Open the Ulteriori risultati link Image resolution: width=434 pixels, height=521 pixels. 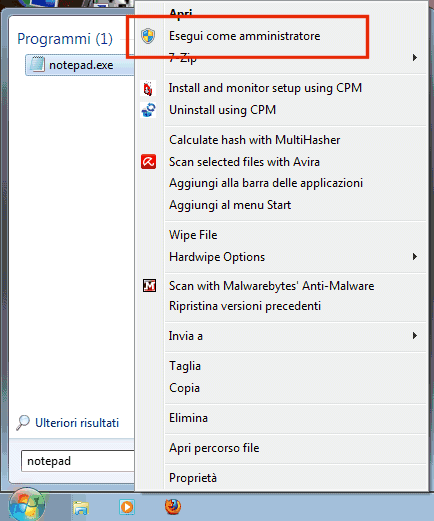(77, 423)
